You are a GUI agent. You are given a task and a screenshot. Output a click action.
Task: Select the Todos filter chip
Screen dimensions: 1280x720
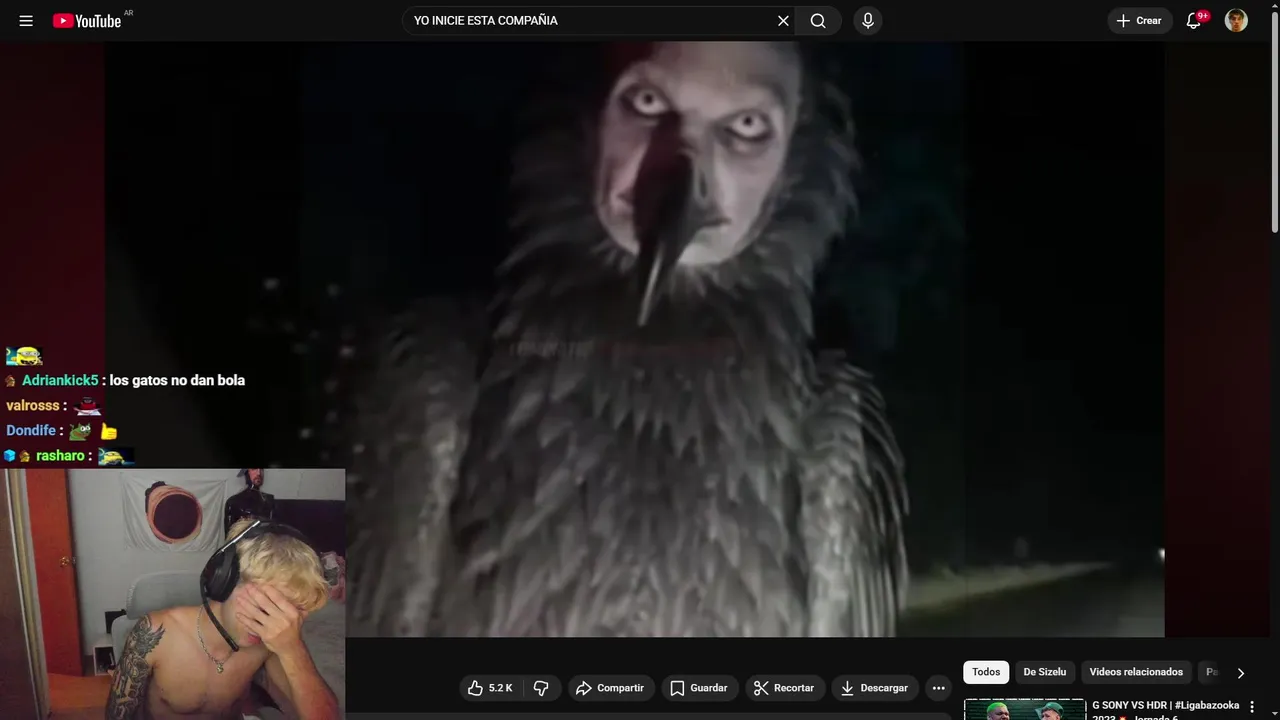[986, 672]
